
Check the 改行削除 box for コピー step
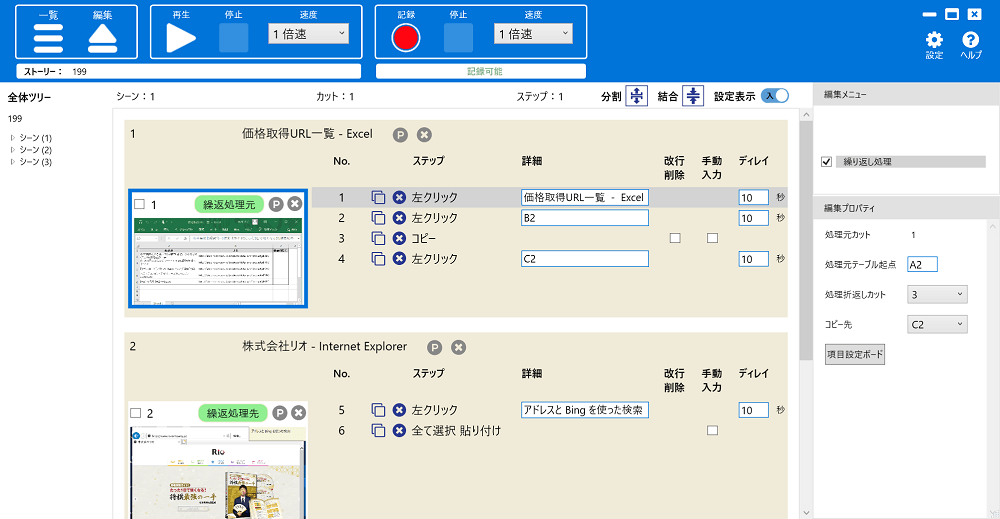675,239
